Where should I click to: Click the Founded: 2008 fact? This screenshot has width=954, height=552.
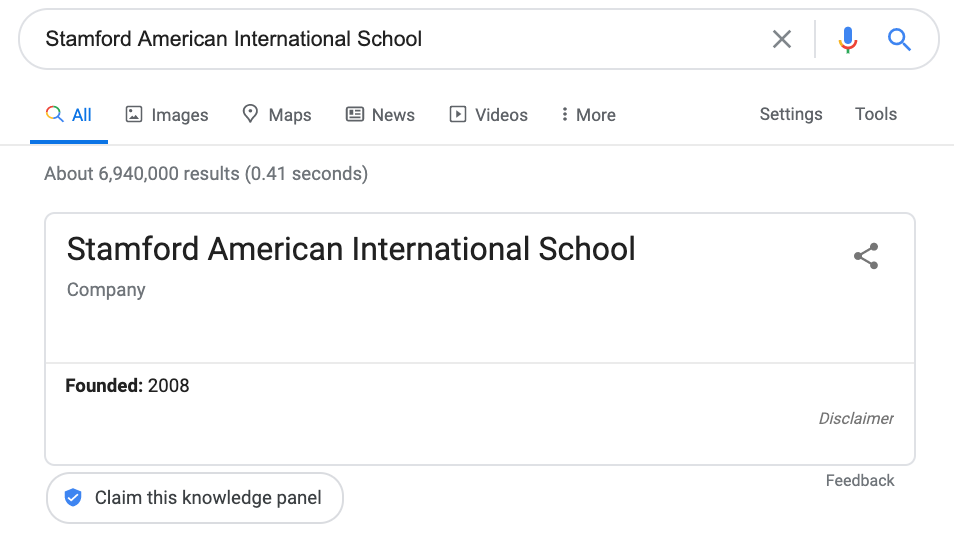click(x=127, y=386)
